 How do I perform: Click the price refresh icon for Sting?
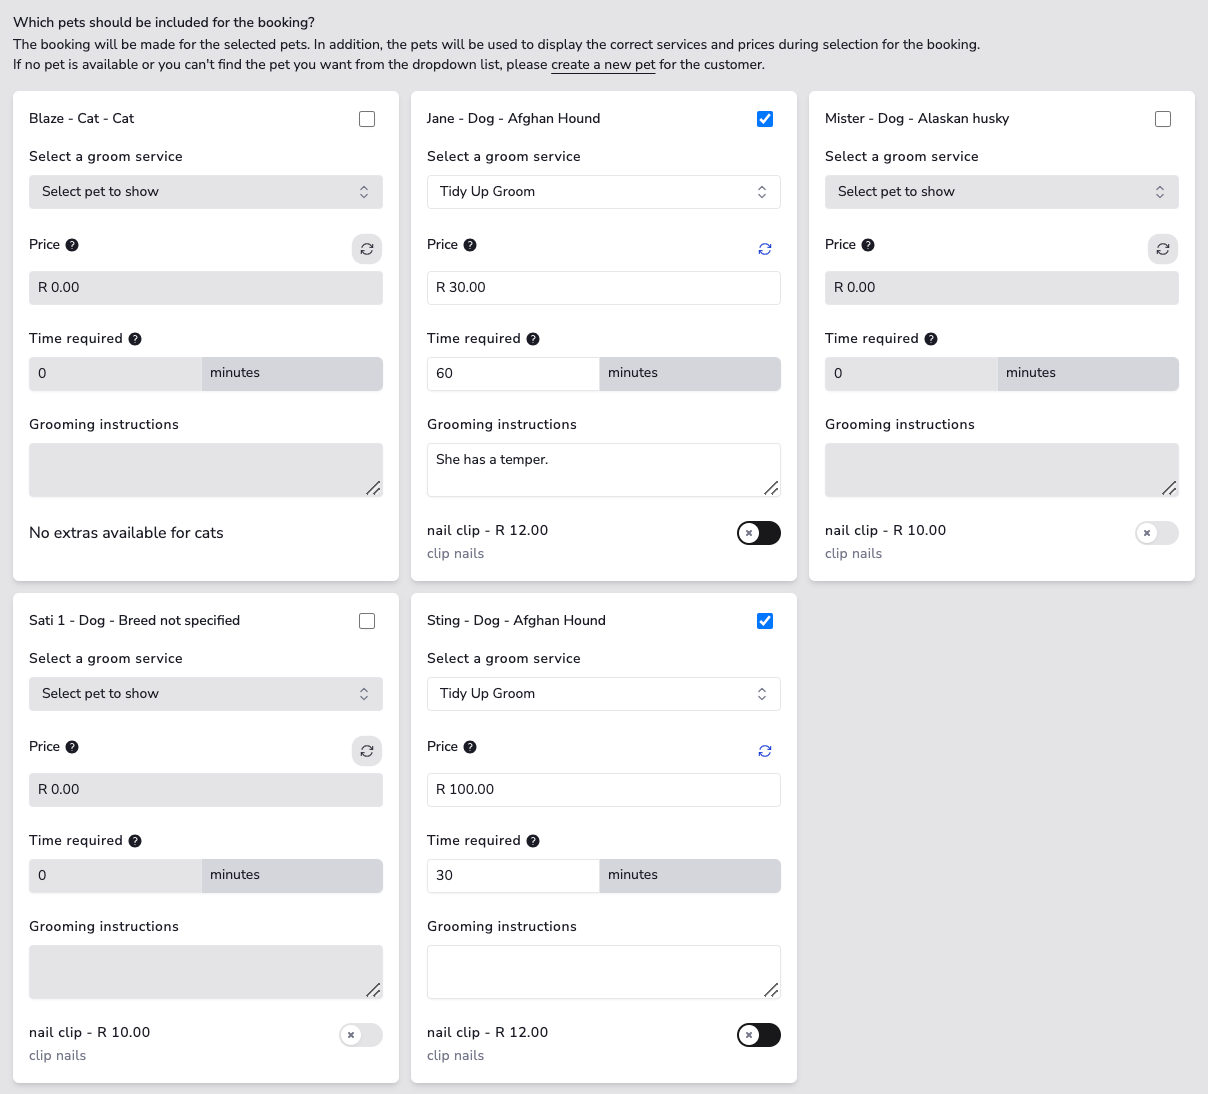(x=765, y=751)
